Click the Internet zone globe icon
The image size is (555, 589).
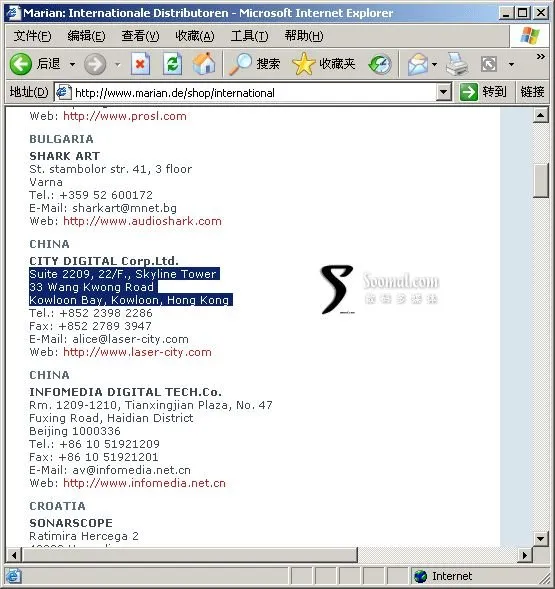(420, 576)
